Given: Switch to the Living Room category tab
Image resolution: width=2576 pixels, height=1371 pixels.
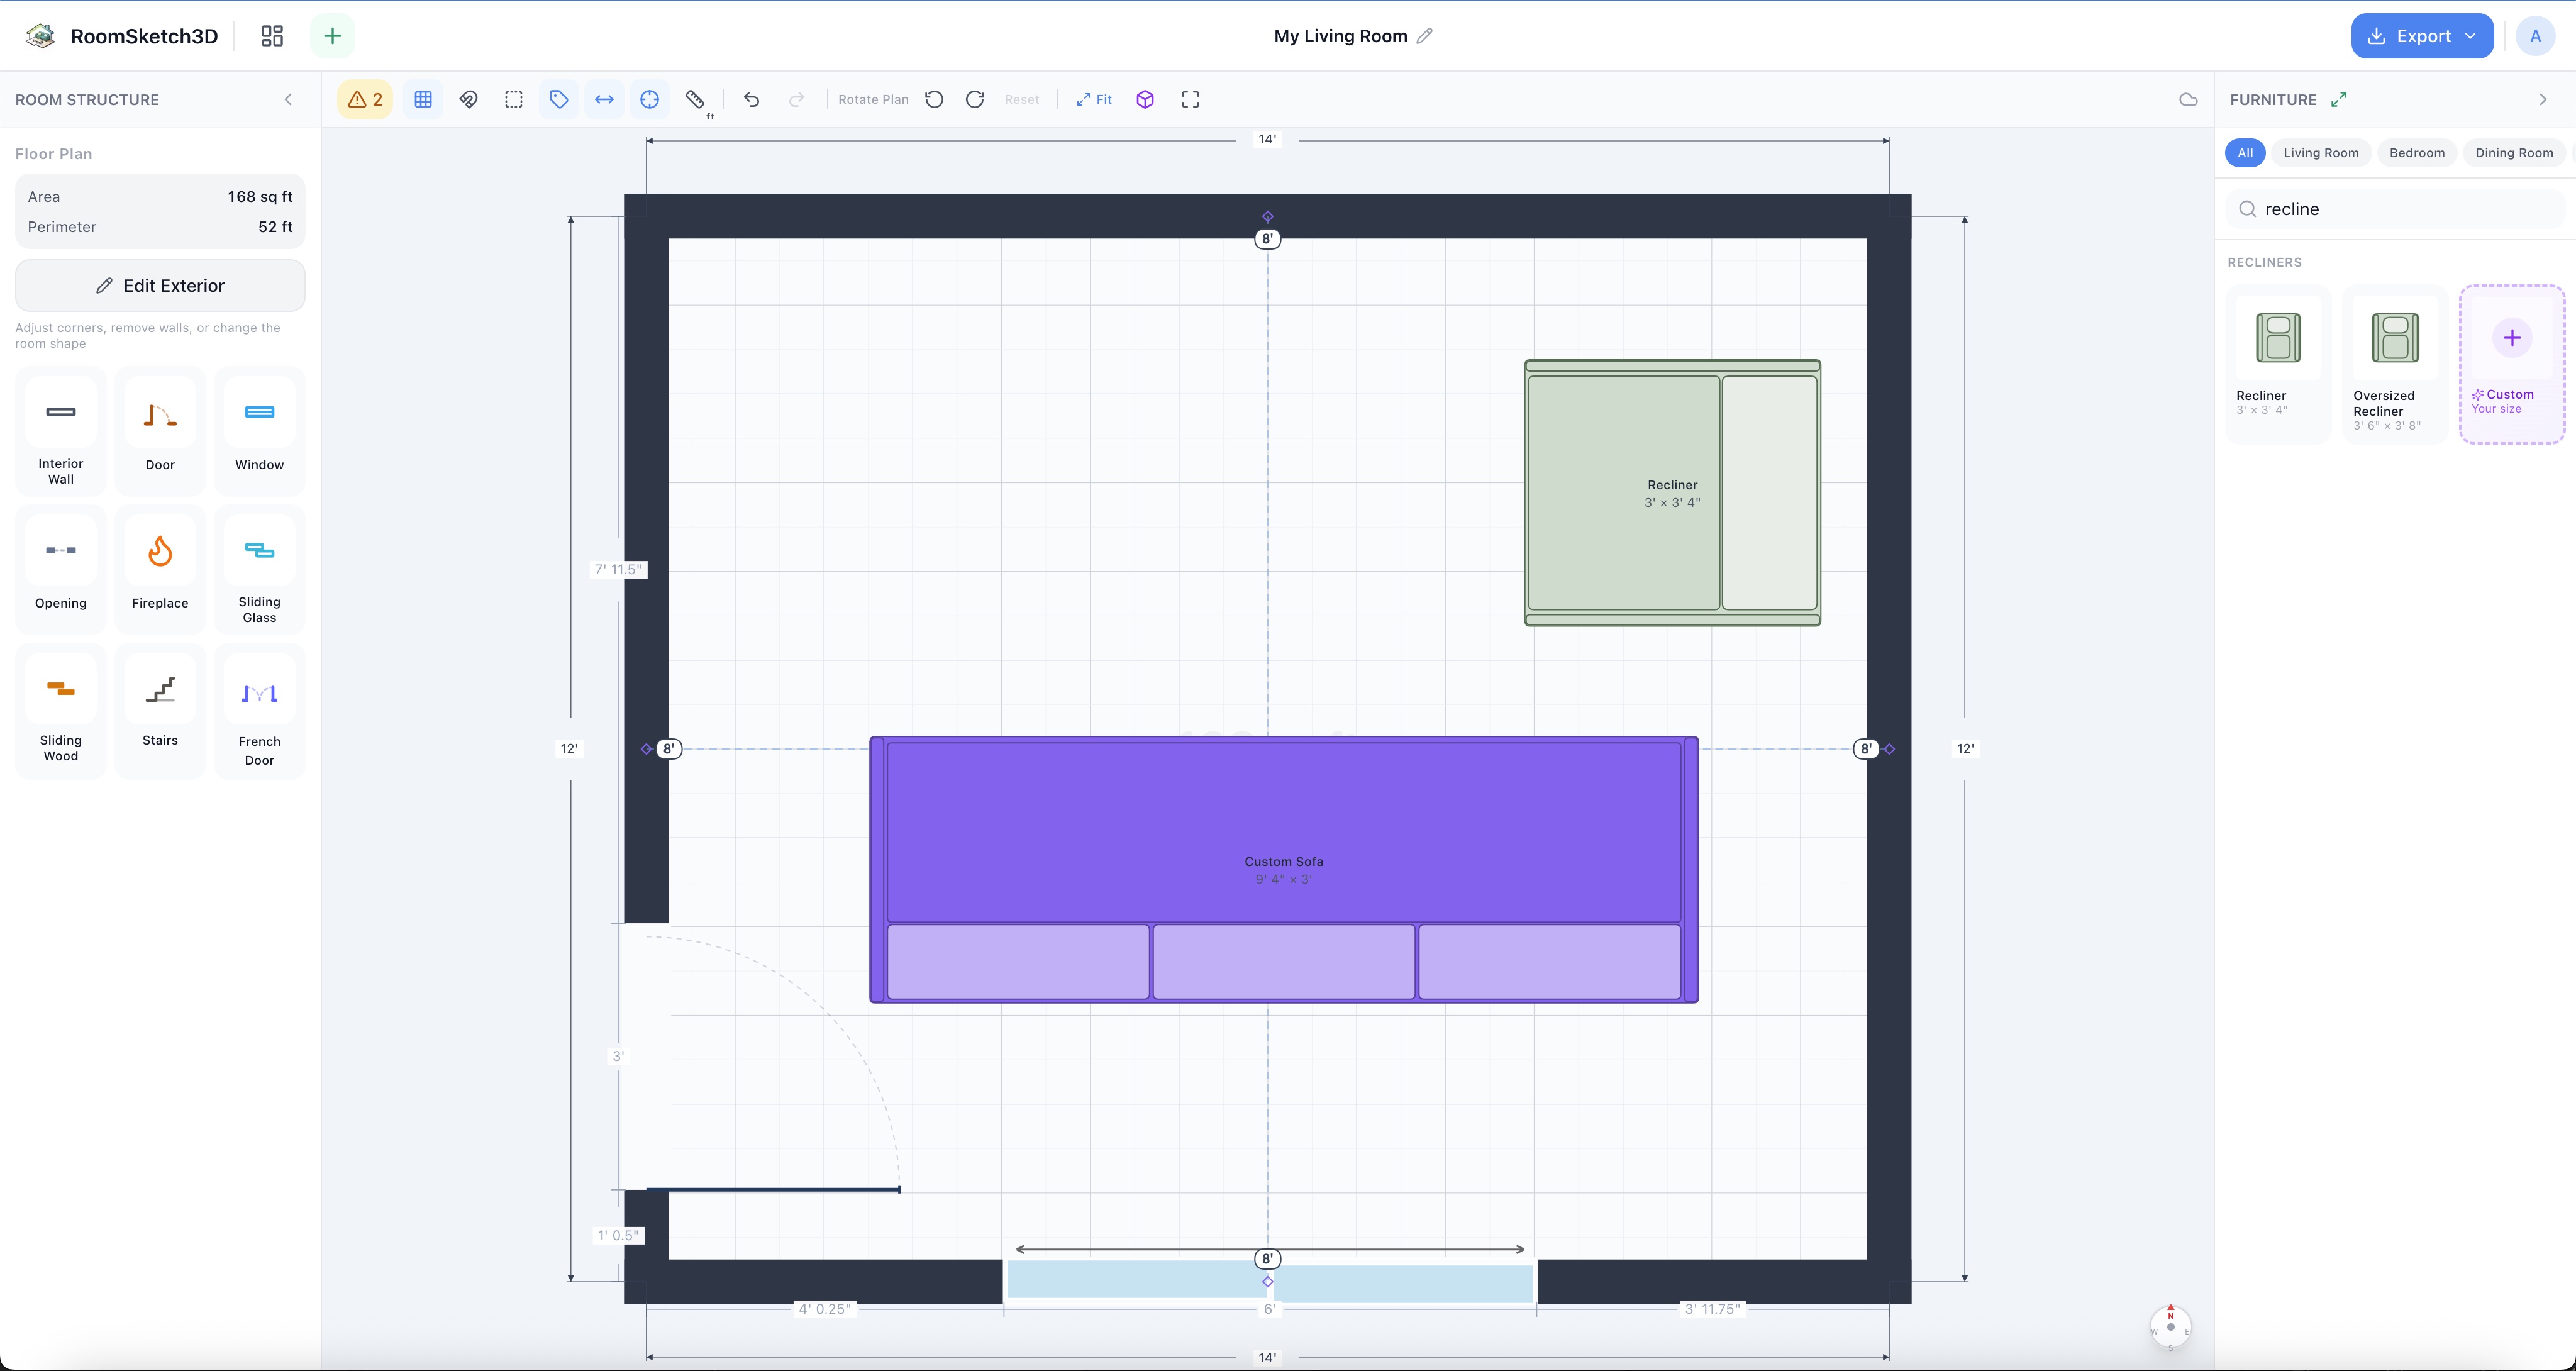Looking at the screenshot, I should pos(2320,153).
